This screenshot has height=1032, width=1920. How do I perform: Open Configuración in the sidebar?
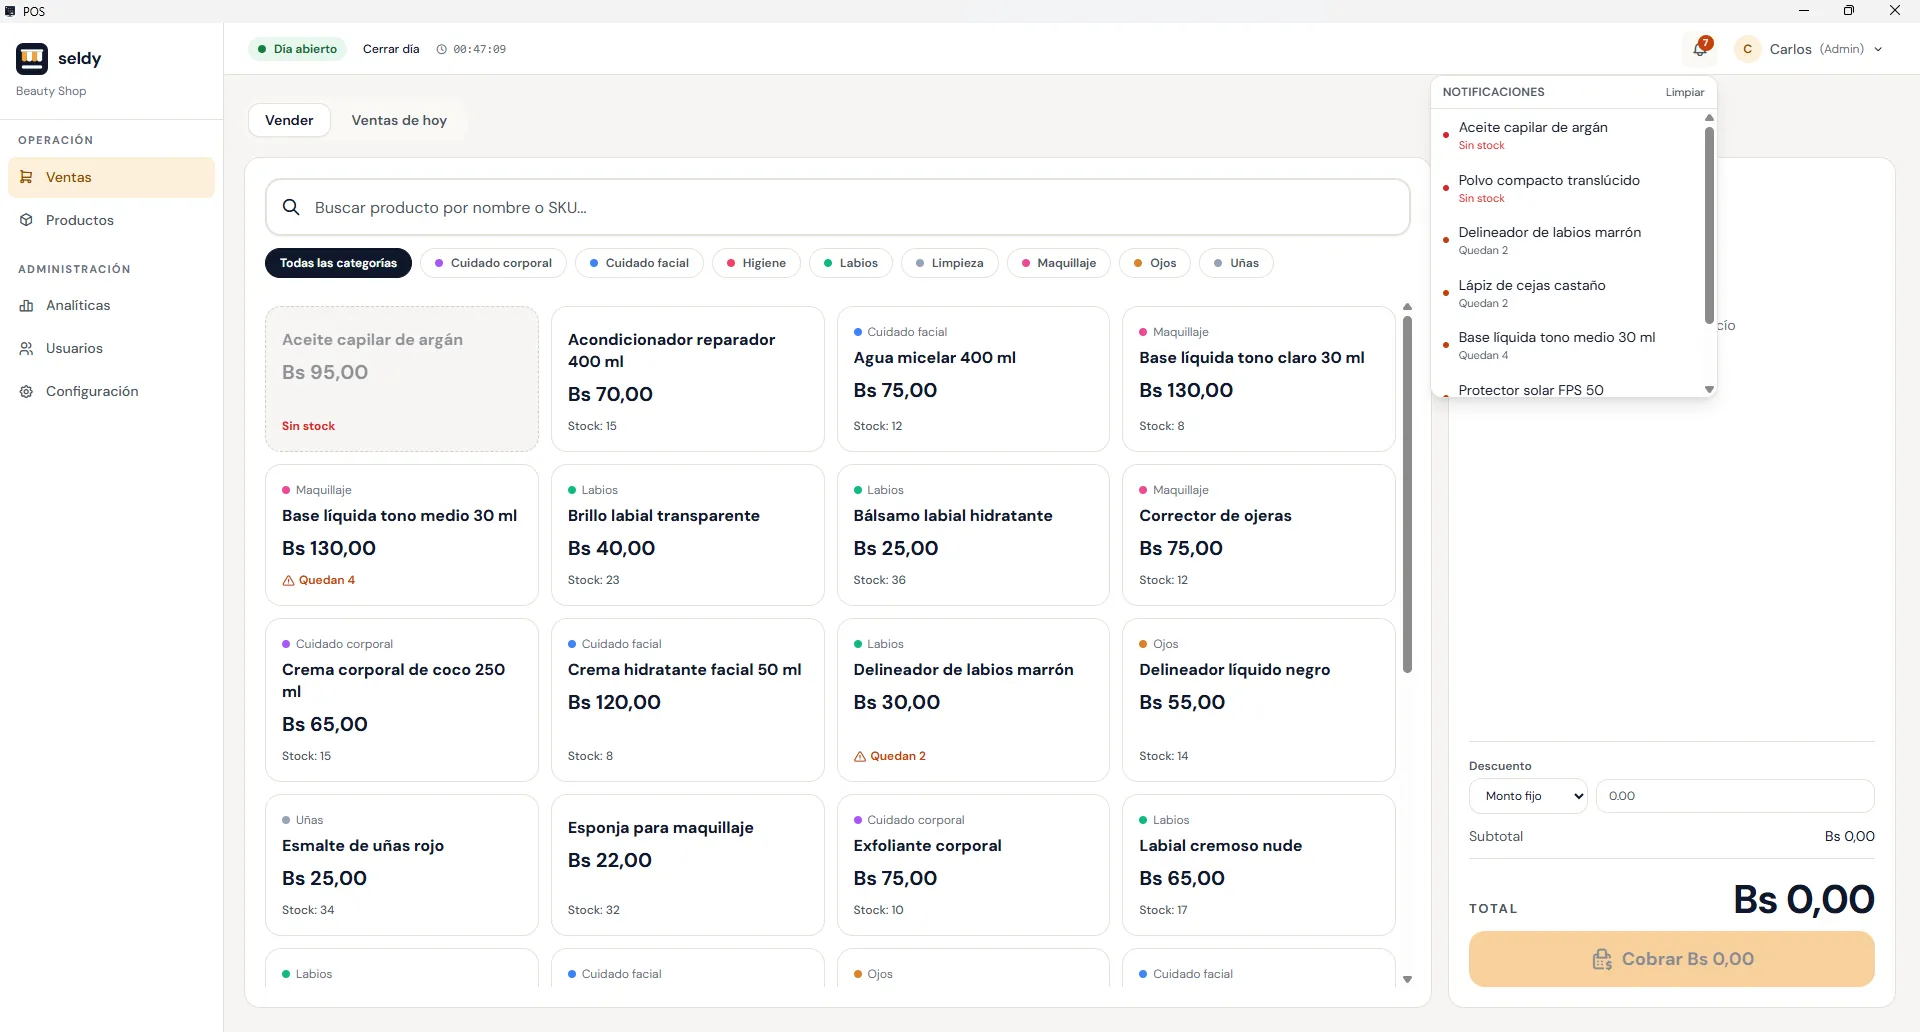(x=111, y=391)
